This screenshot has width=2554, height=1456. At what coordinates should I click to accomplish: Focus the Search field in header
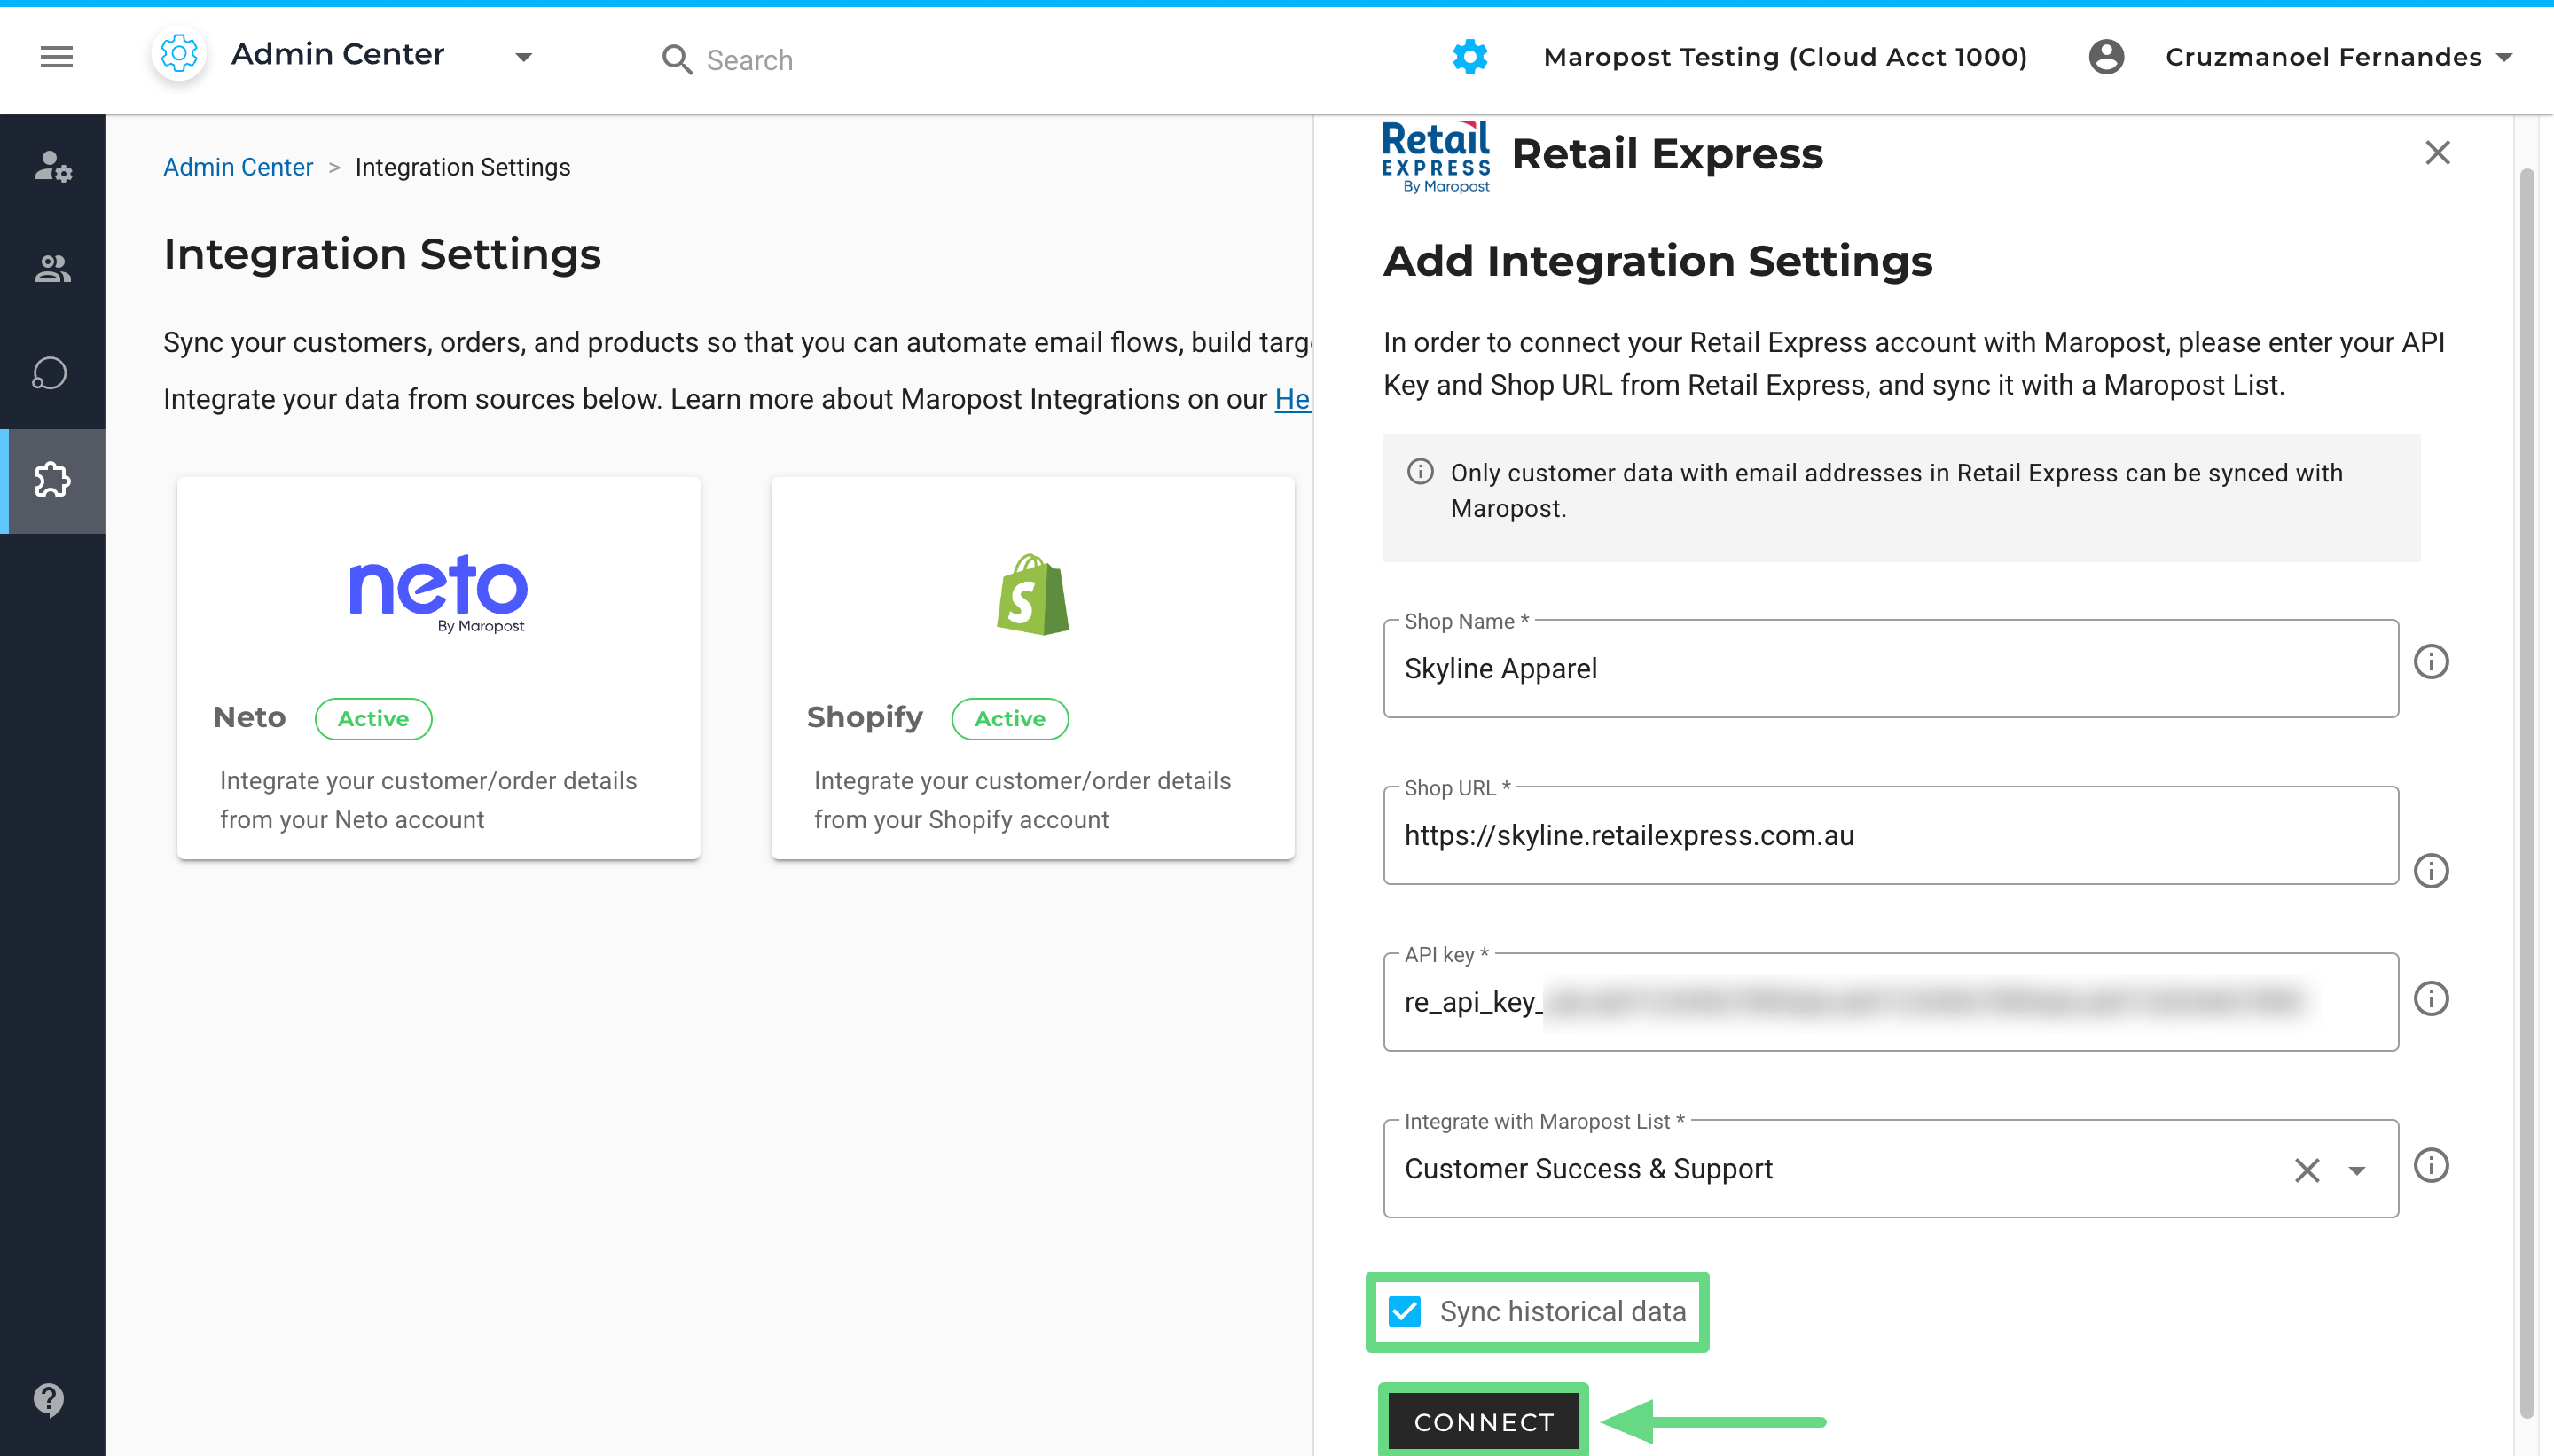750,60
